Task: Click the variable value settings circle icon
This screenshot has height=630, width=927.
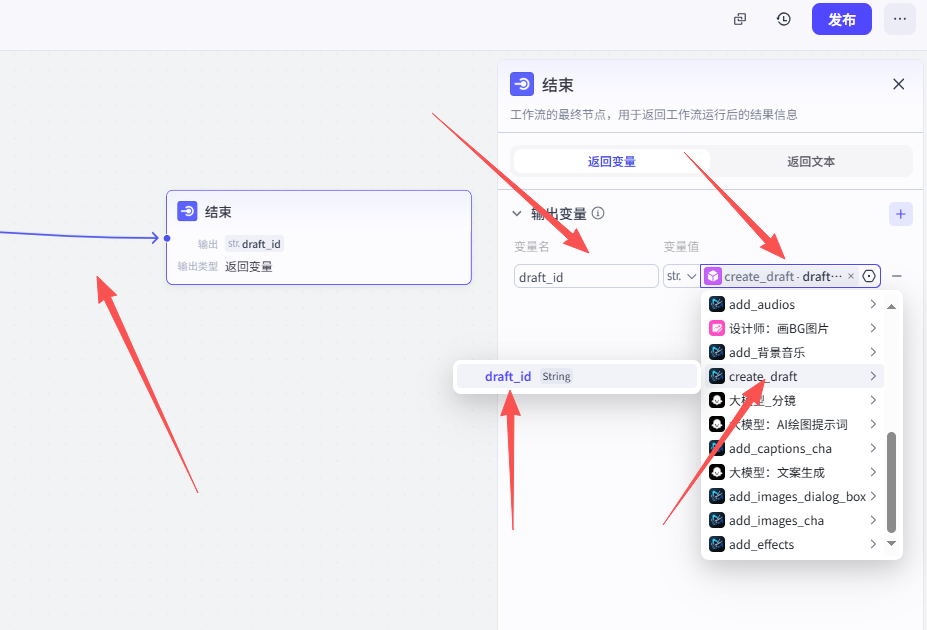Action: (869, 276)
